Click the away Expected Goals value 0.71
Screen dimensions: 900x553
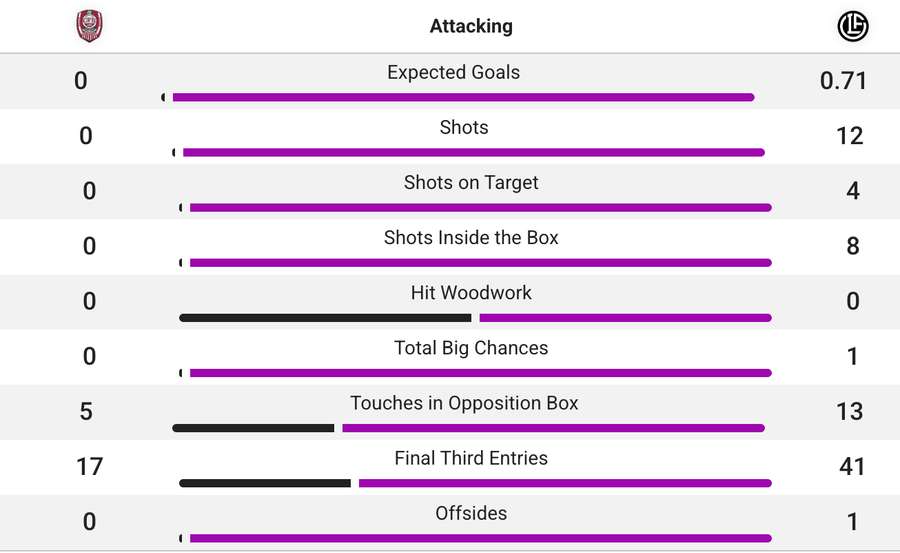click(843, 81)
